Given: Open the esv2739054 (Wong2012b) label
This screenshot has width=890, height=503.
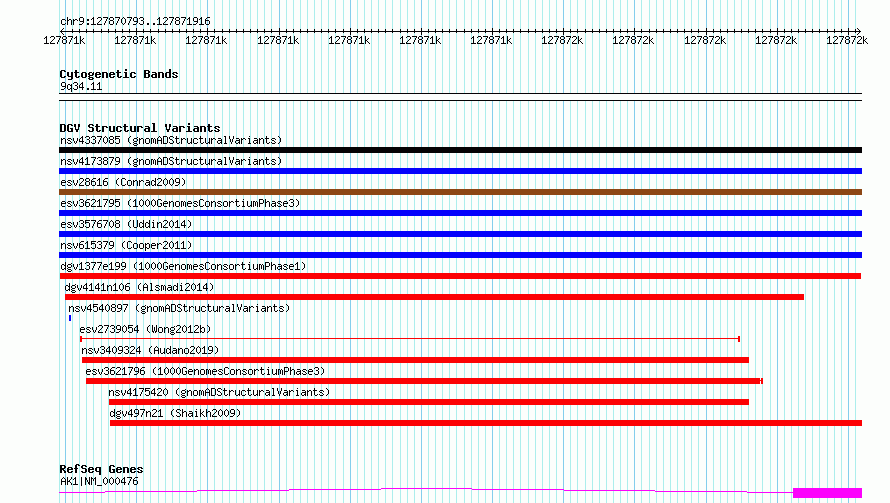Looking at the screenshot, I should click(145, 329).
